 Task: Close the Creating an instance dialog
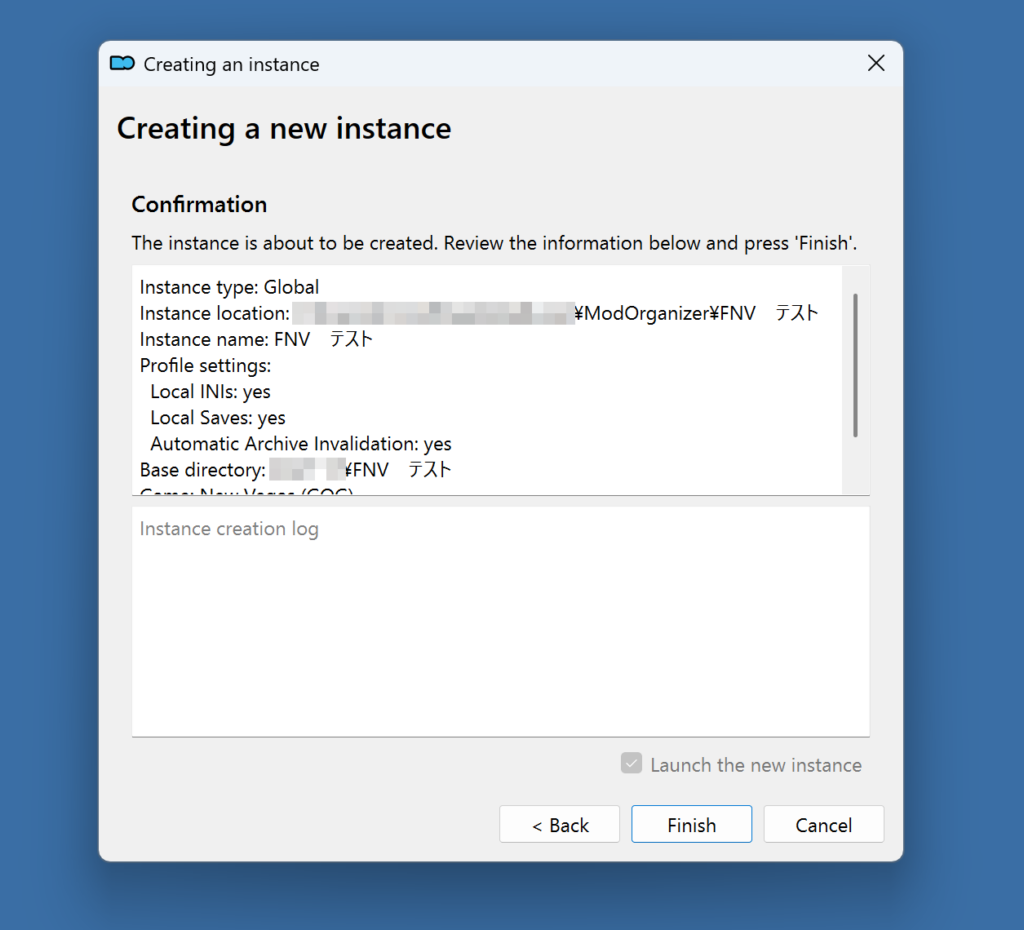[x=876, y=64]
